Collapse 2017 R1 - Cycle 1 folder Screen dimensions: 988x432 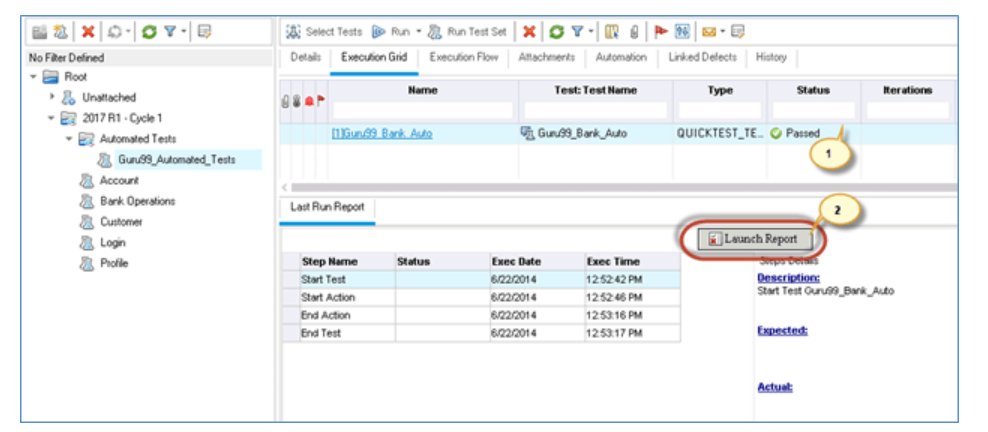(51, 118)
